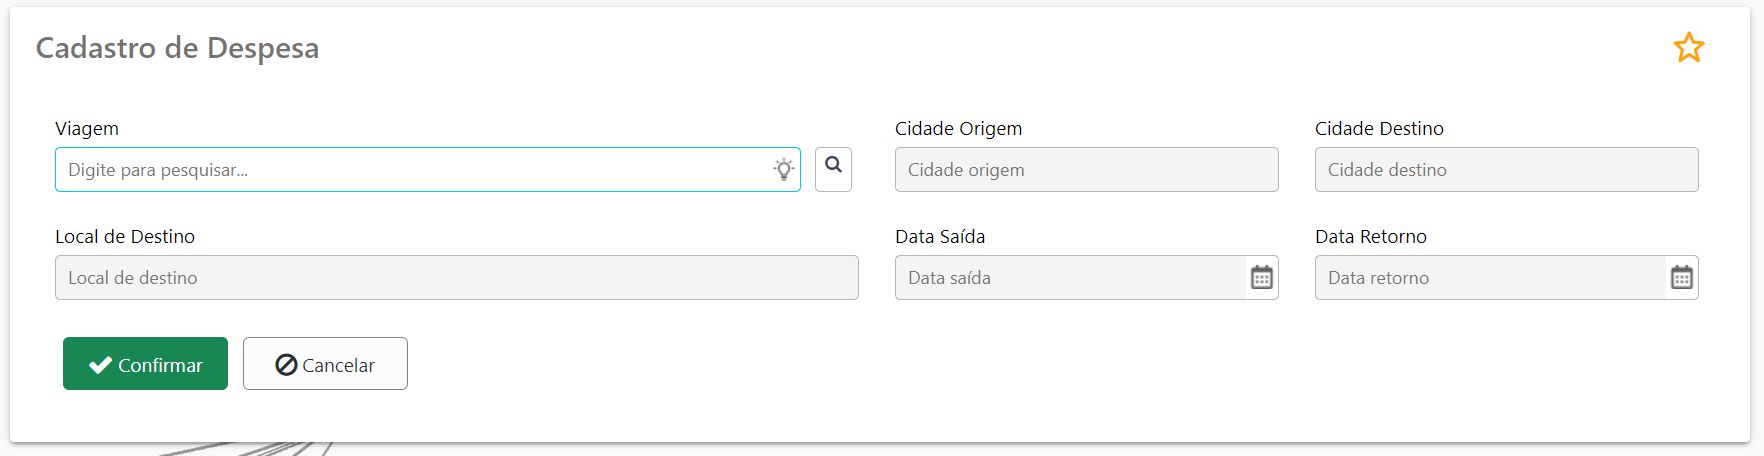Image resolution: width=1764 pixels, height=456 pixels.
Task: Cancel the form with Cancelar button
Action: (325, 364)
